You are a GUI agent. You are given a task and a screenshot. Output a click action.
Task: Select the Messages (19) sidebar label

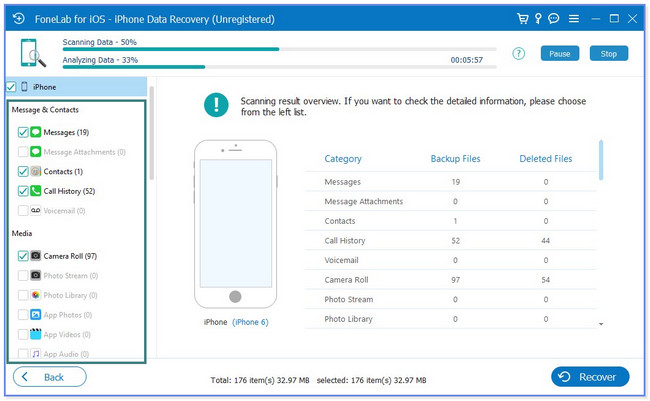66,132
